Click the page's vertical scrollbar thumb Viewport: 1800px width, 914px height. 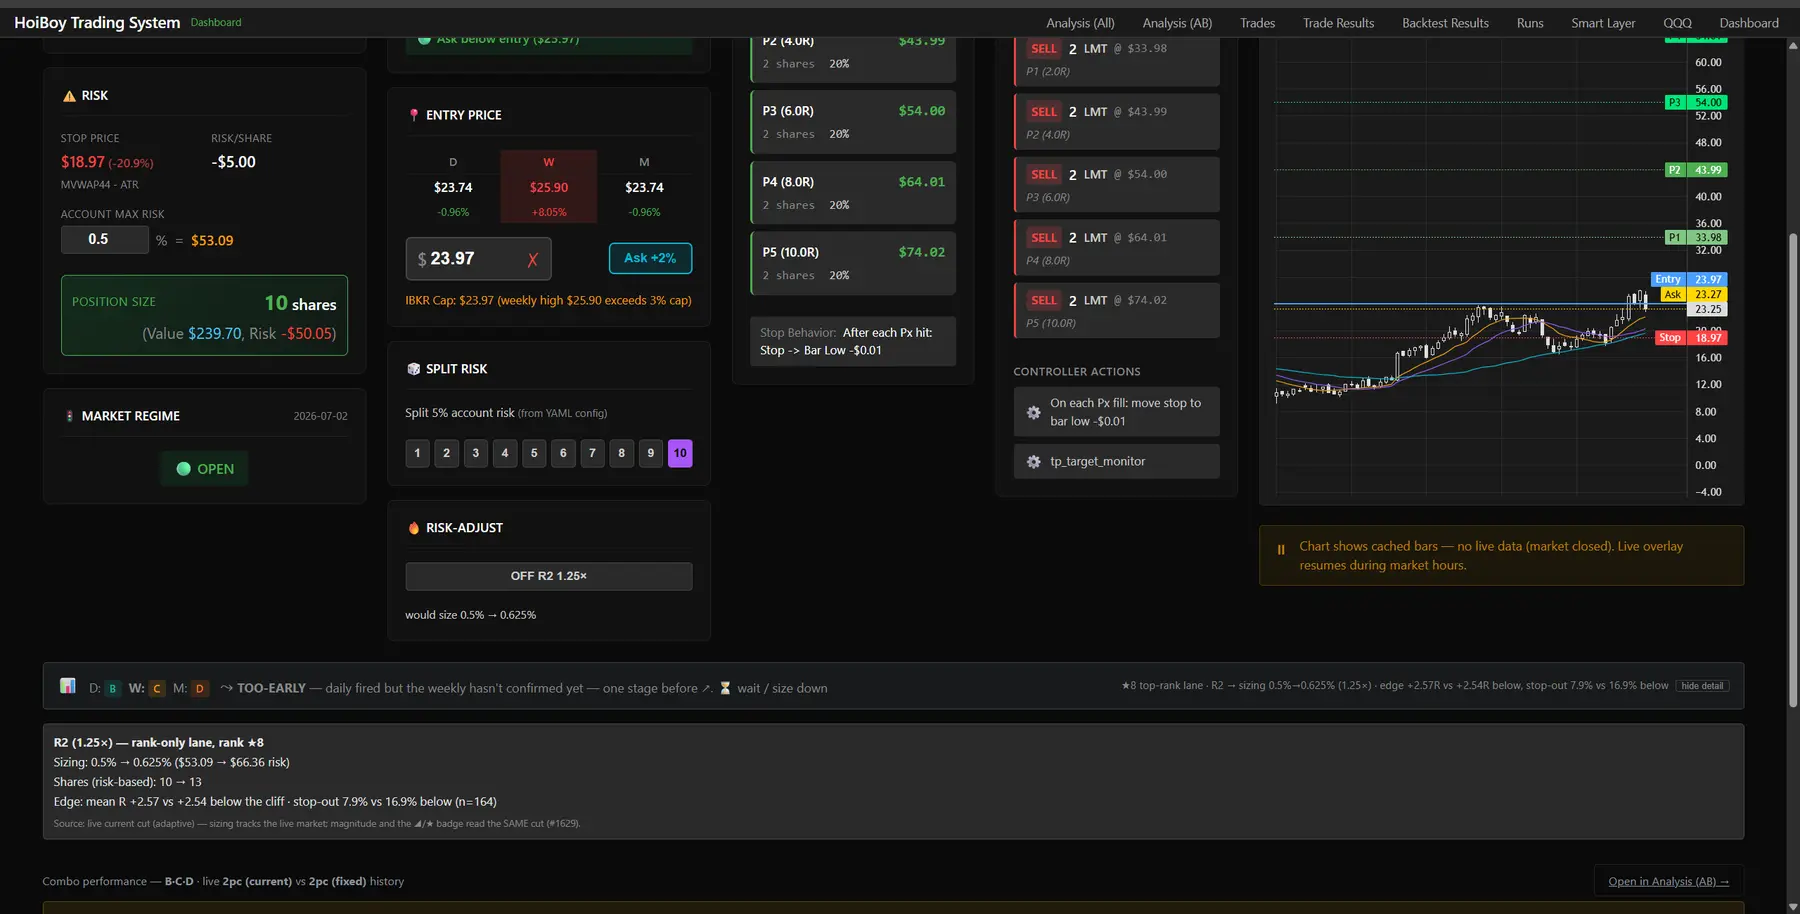pos(1793,469)
